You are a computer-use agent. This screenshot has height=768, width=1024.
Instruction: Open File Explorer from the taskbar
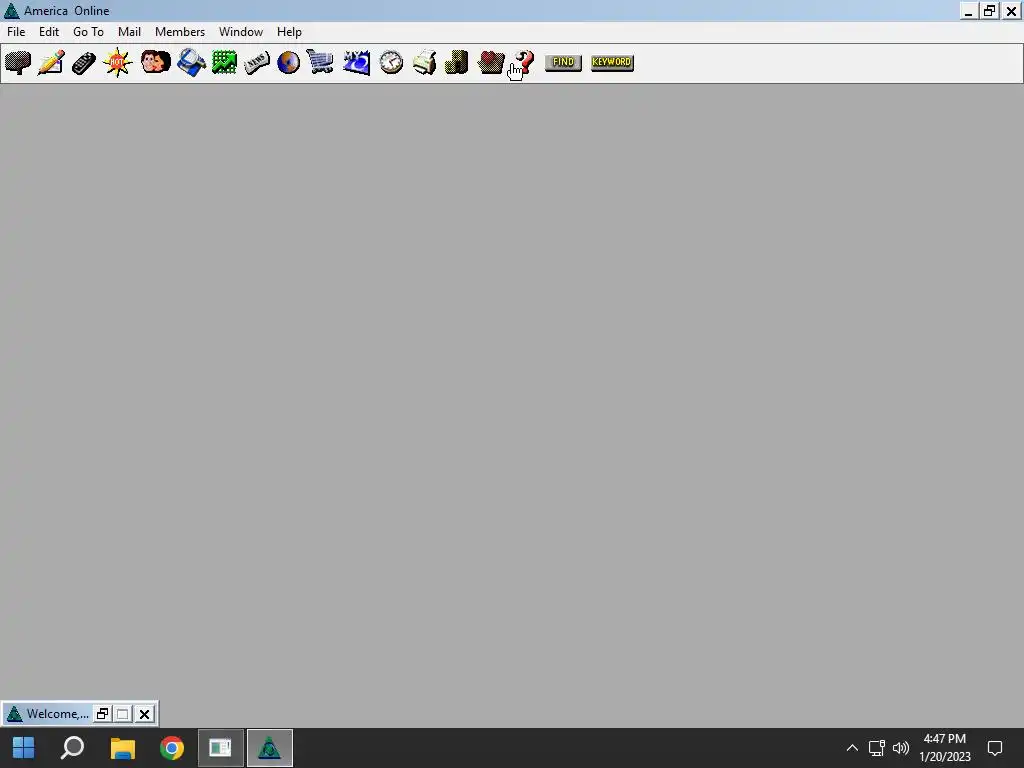click(122, 748)
